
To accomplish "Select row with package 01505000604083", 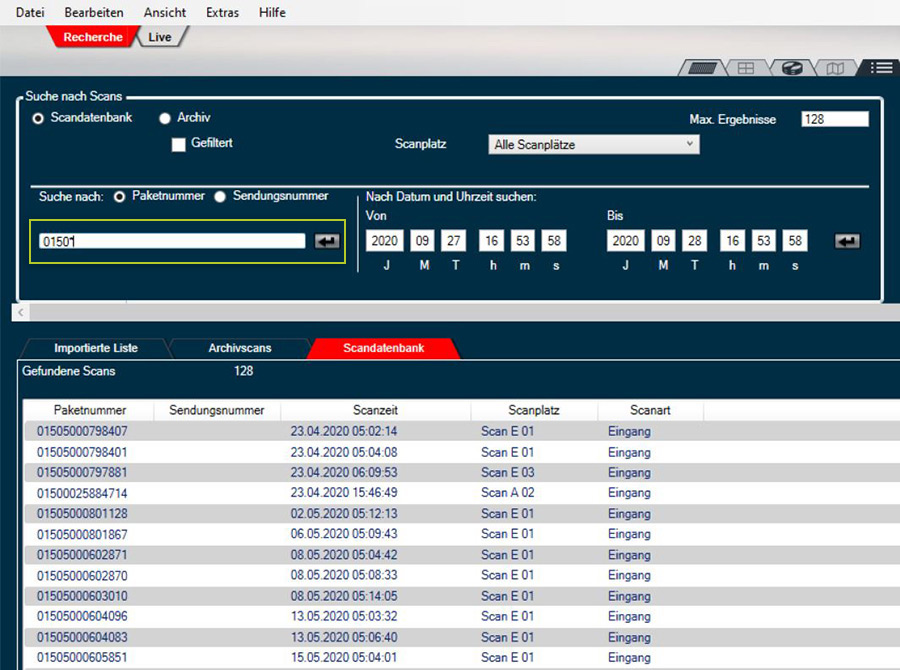I will coord(462,637).
